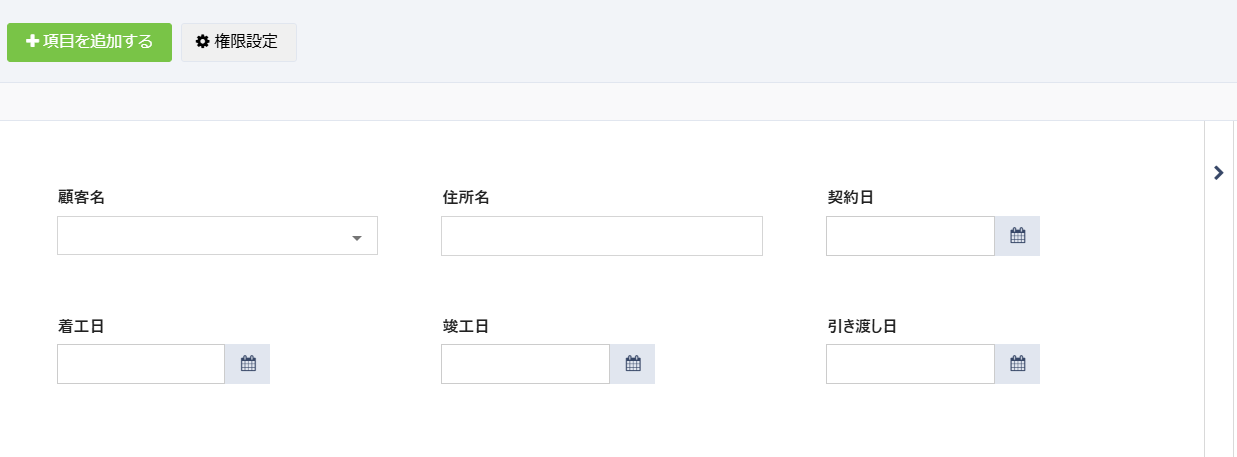Image resolution: width=1237 pixels, height=457 pixels.
Task: Open the 竣工日 calendar picker icon
Action: (632, 364)
